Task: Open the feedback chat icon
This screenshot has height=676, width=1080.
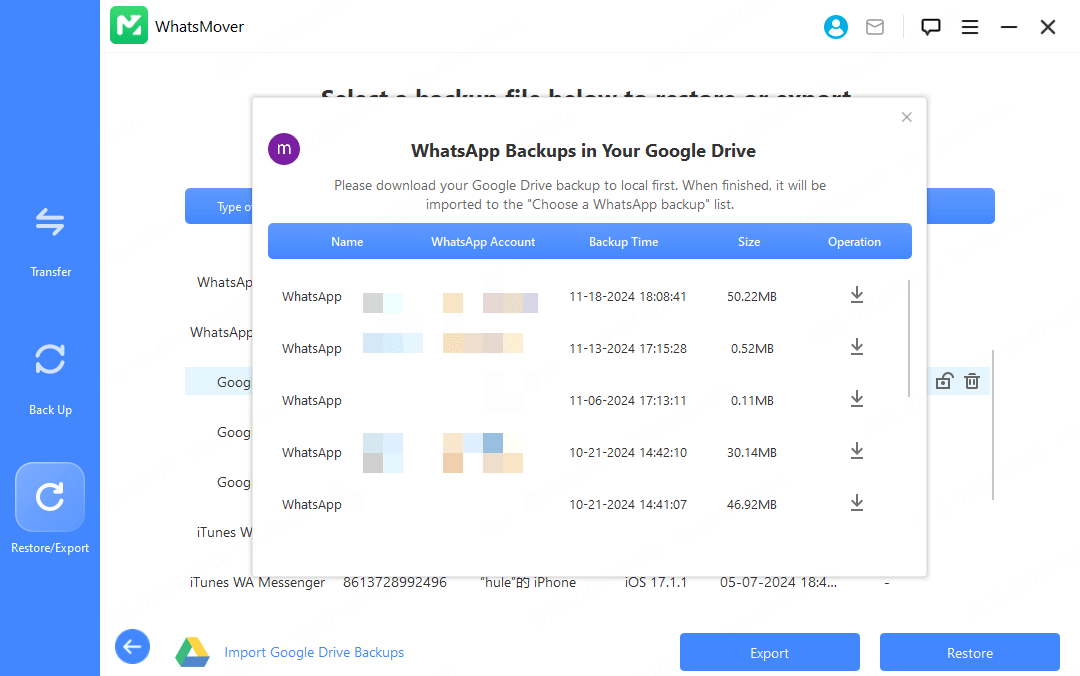Action: tap(931, 27)
